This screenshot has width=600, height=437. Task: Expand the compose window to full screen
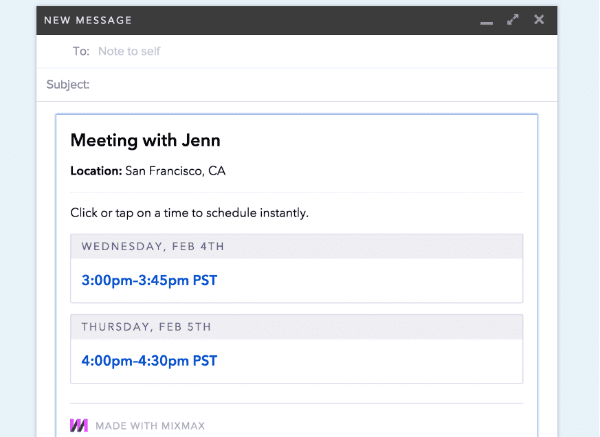coord(513,19)
